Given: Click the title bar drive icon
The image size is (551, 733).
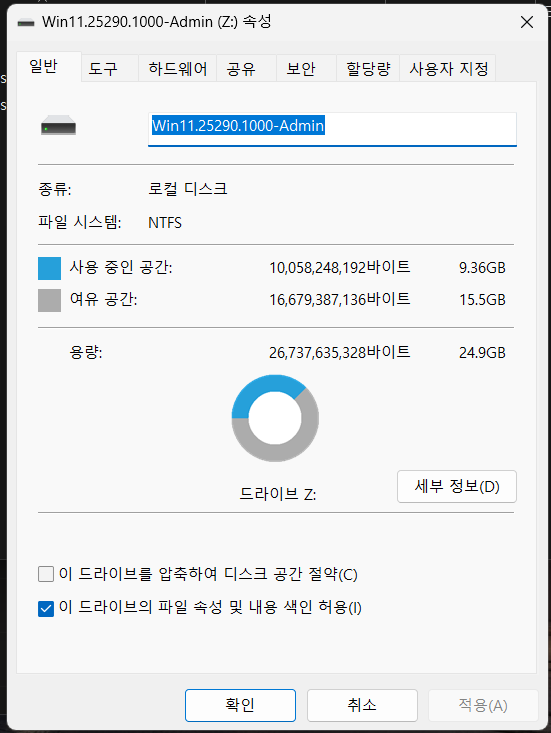Looking at the screenshot, I should pyautogui.click(x=26, y=22).
